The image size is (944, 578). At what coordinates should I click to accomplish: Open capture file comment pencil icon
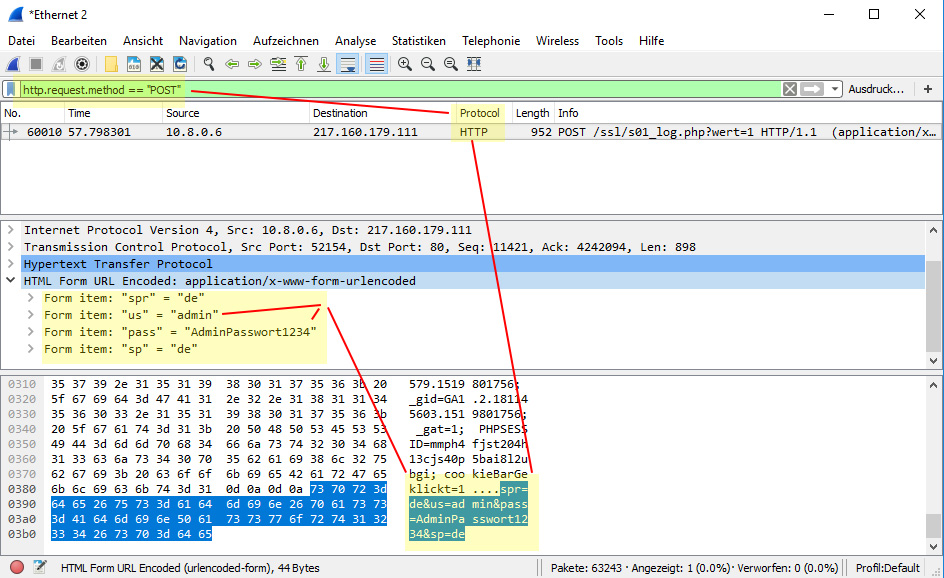[x=40, y=567]
